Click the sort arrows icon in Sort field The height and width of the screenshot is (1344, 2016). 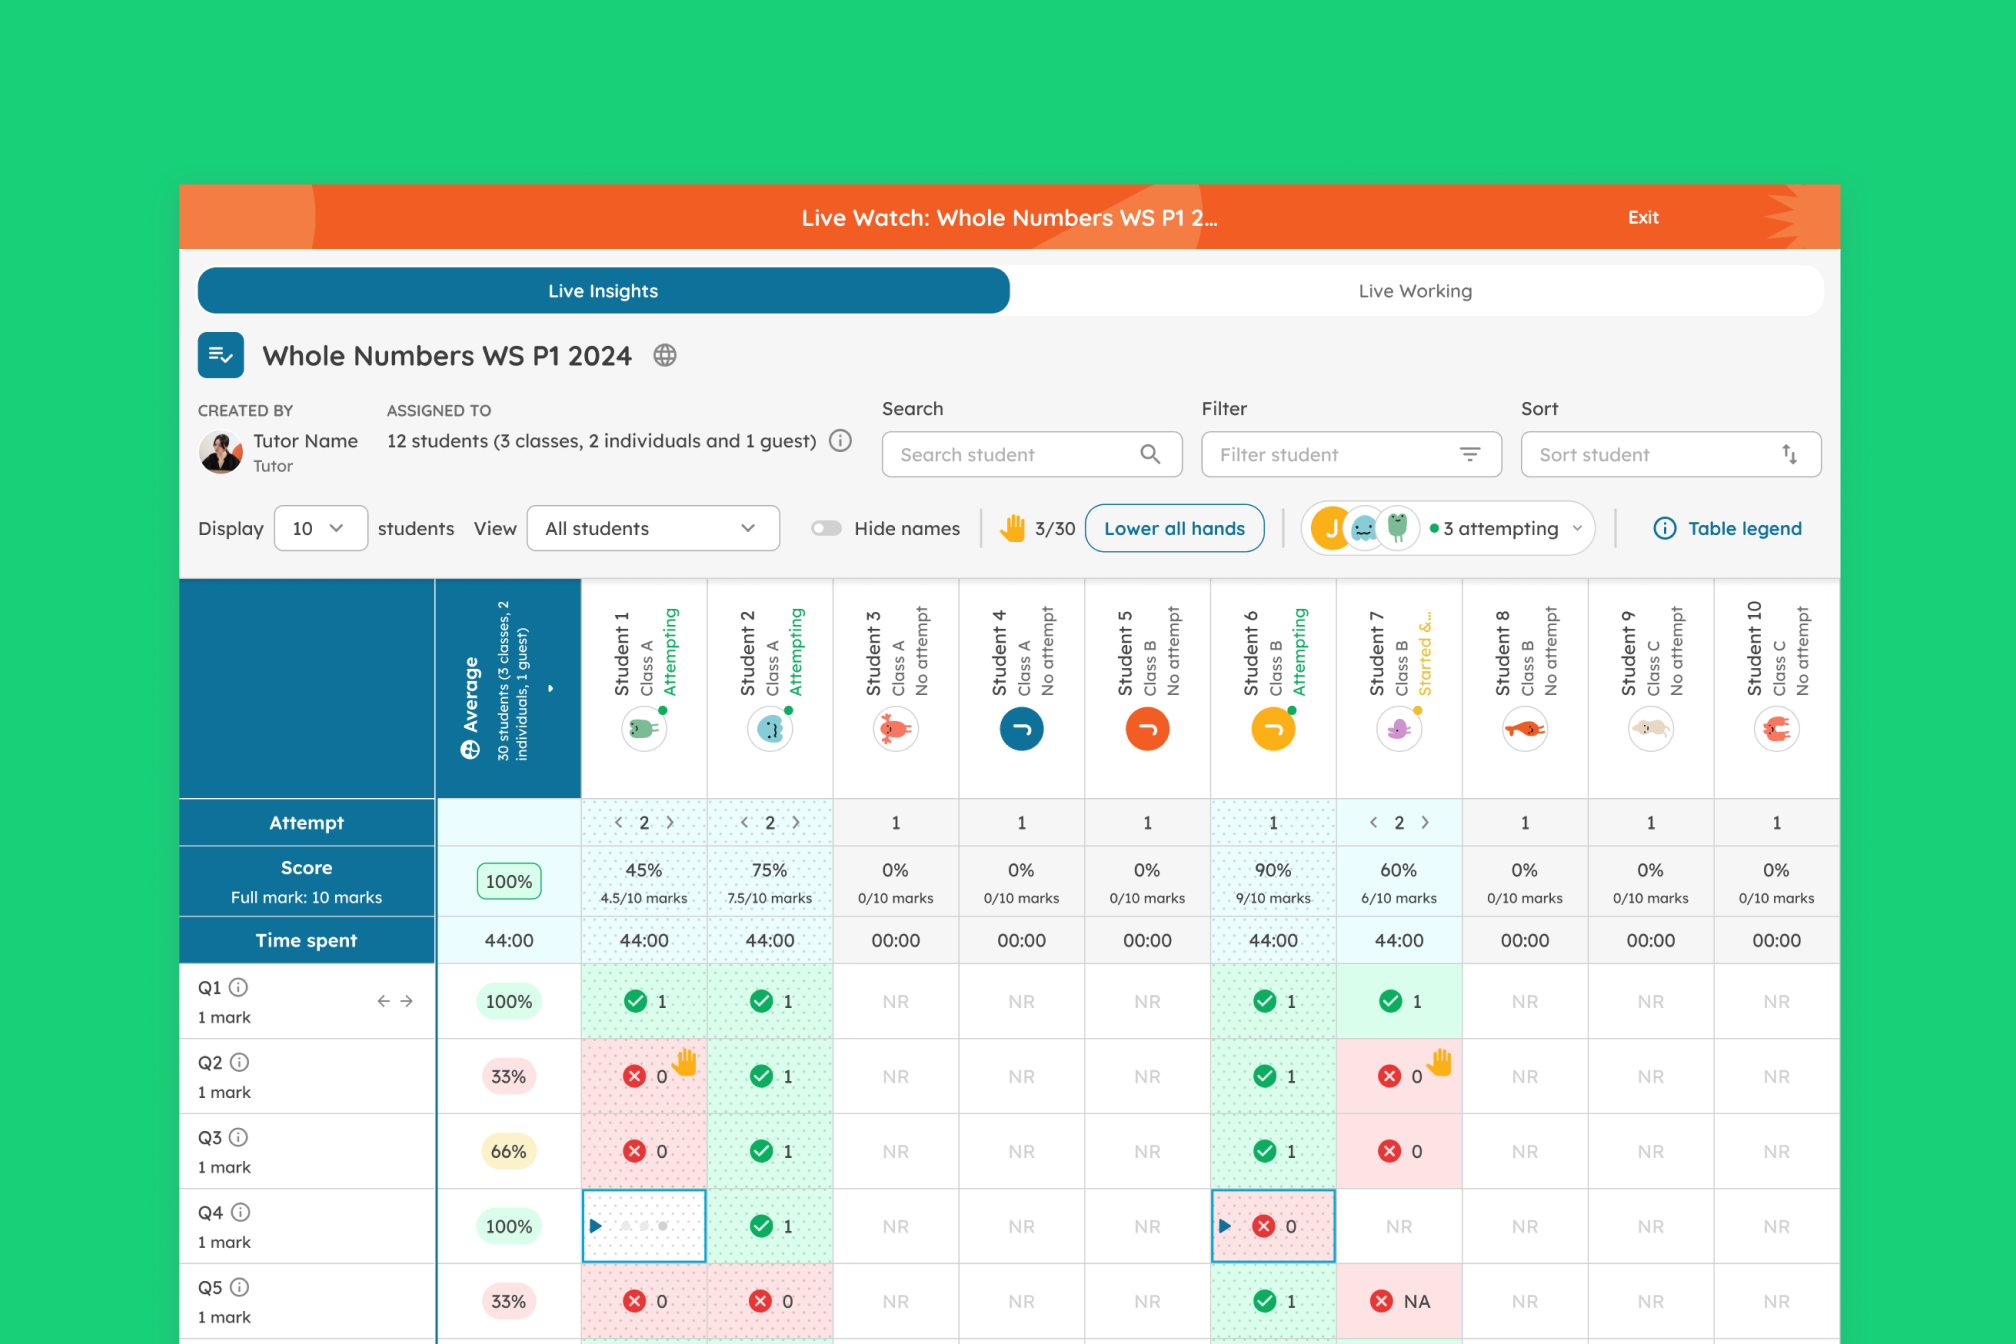click(1789, 454)
